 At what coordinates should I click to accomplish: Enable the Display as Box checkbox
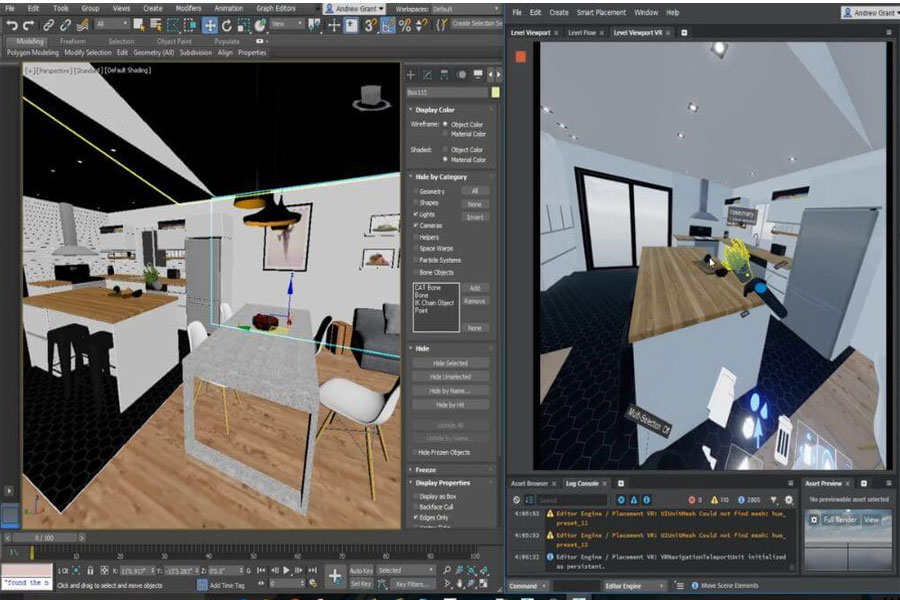(416, 496)
